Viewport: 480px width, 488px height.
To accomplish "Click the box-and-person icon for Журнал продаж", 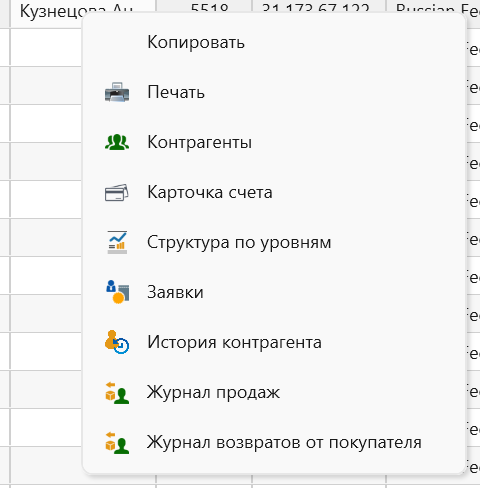I will [x=117, y=393].
